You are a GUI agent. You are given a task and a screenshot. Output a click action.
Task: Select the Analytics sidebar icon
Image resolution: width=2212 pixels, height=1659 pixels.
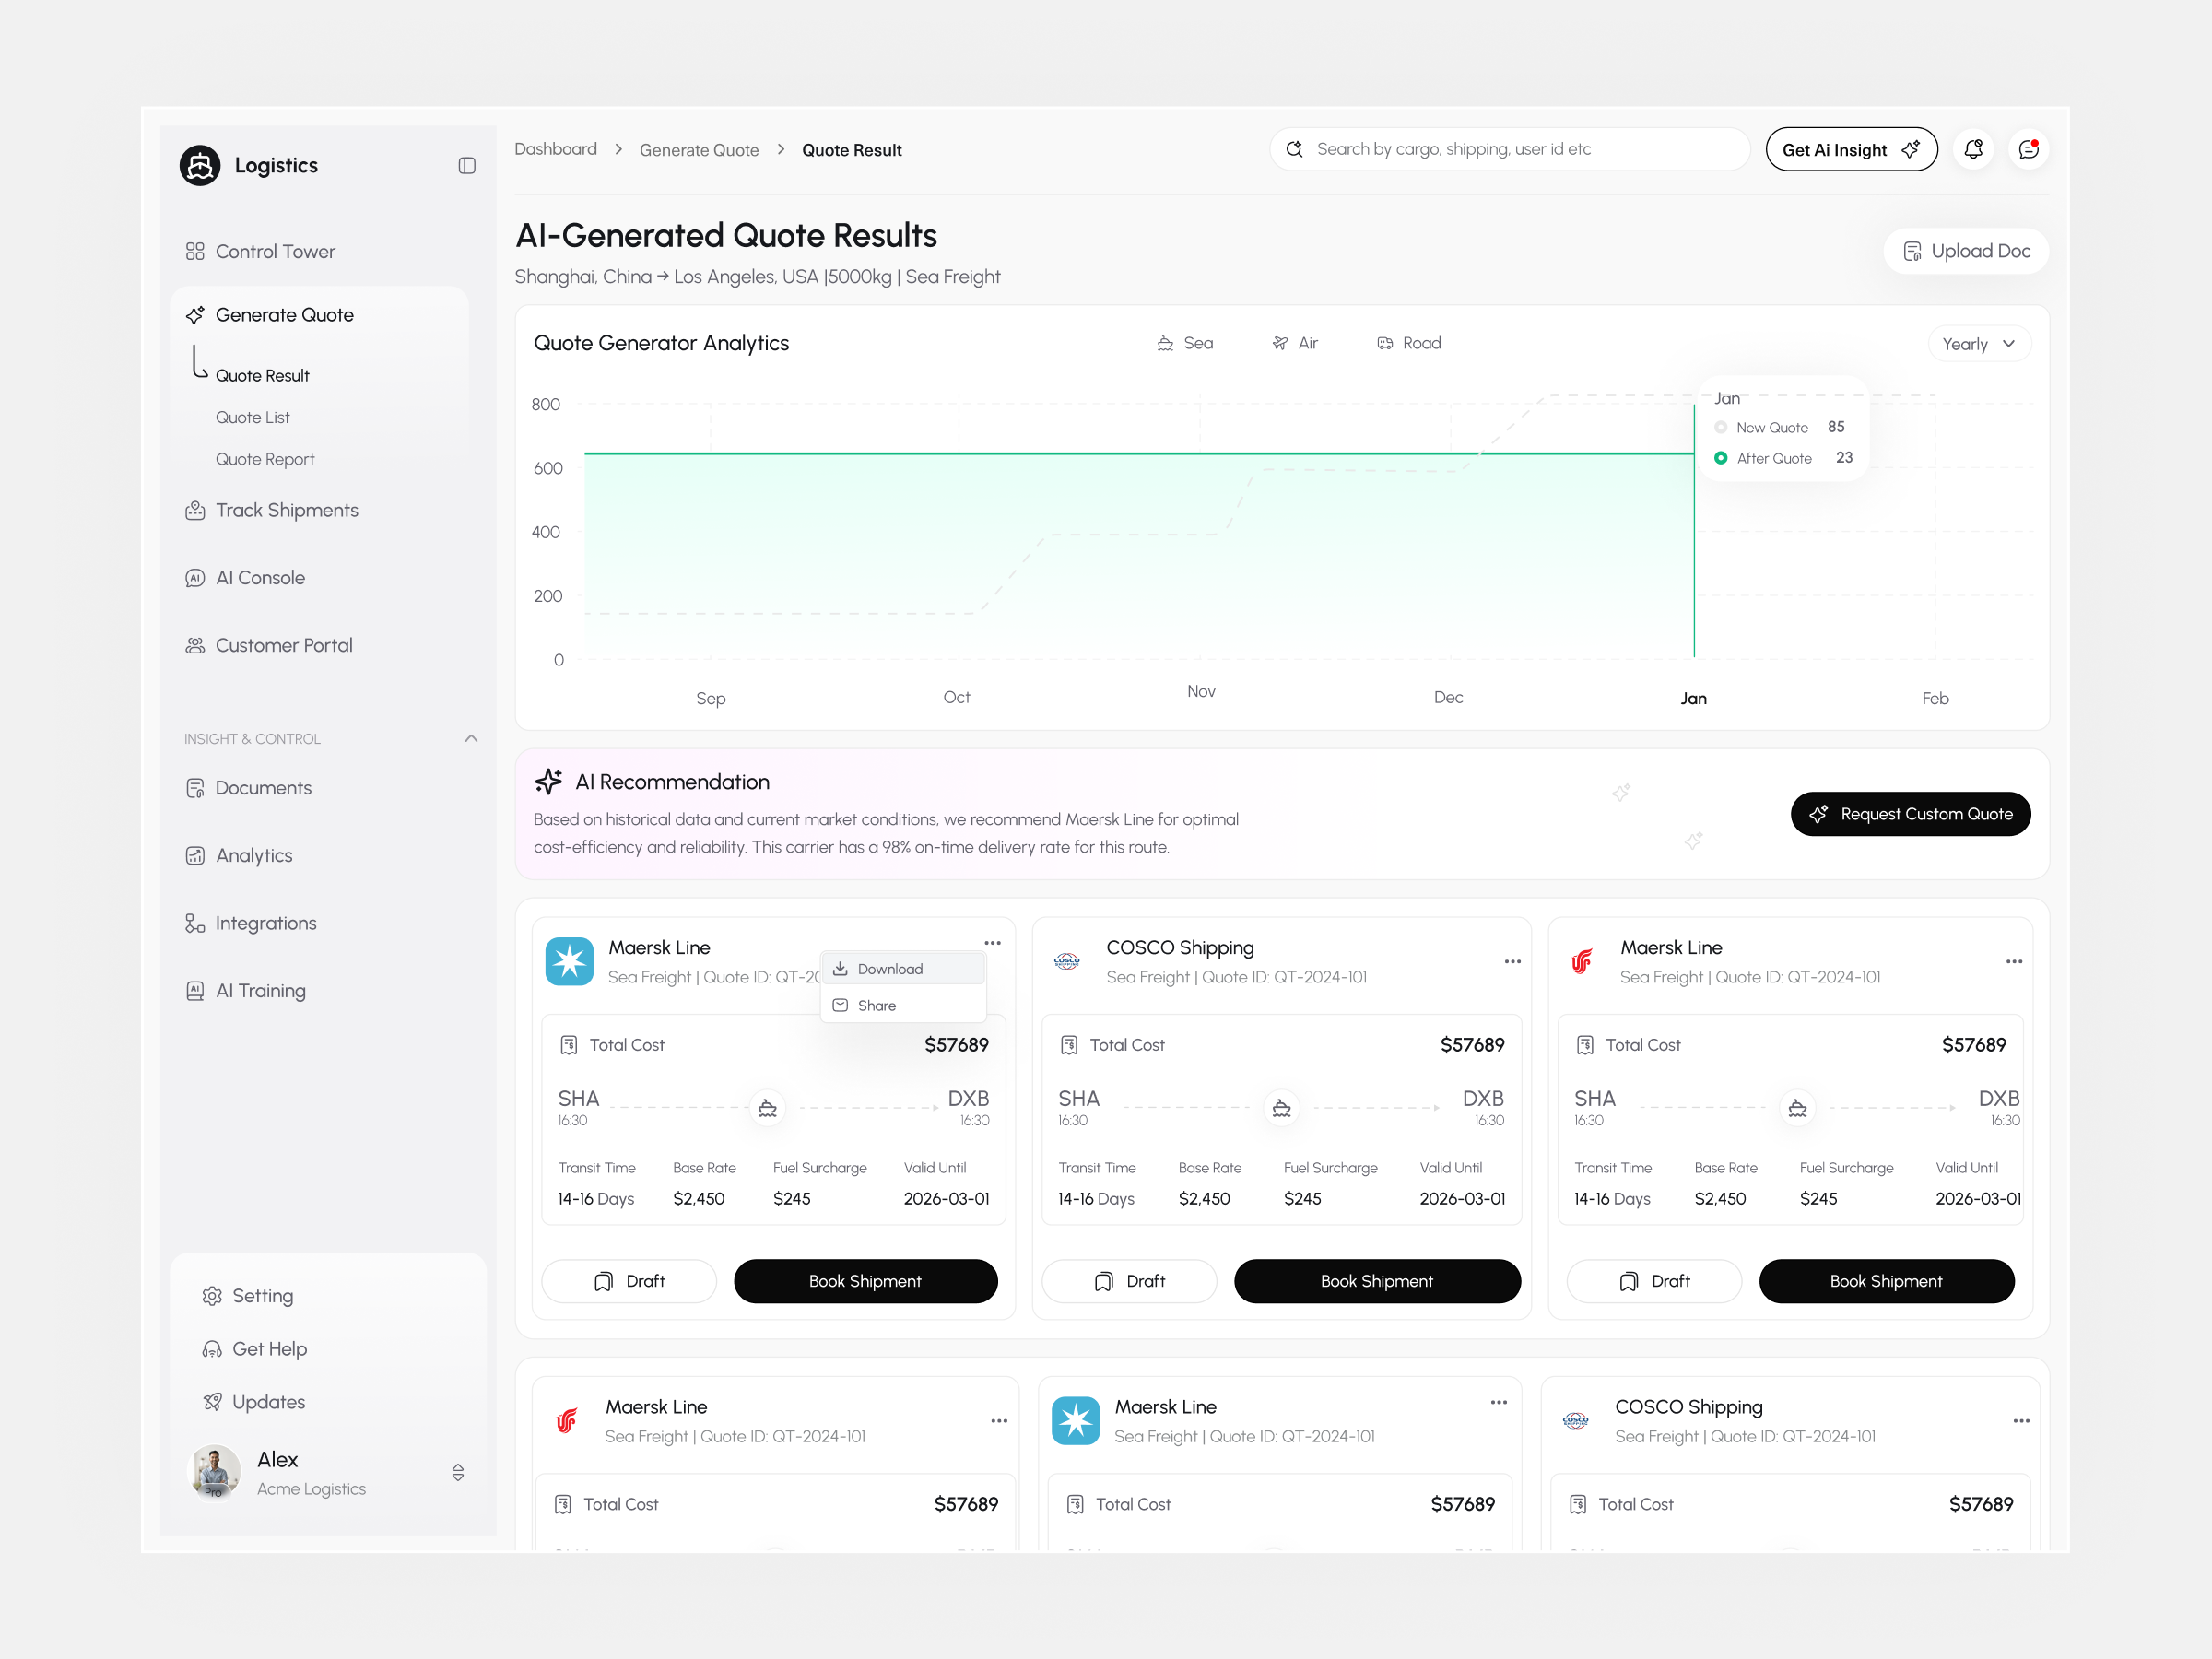(x=196, y=855)
